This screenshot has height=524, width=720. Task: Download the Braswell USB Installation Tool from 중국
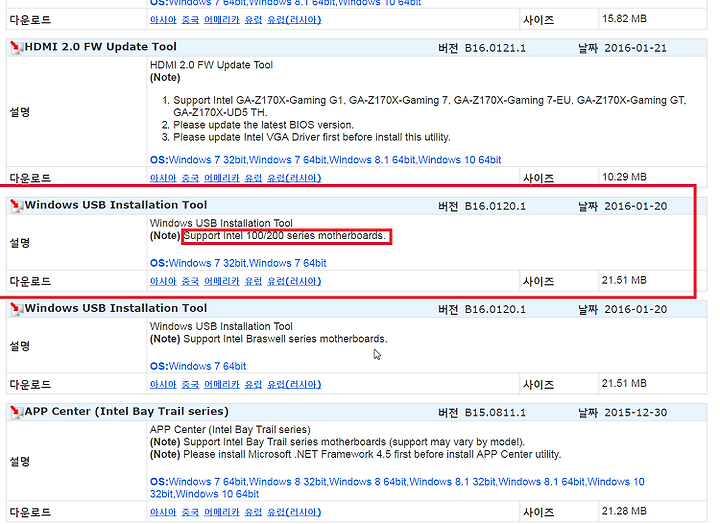190,384
